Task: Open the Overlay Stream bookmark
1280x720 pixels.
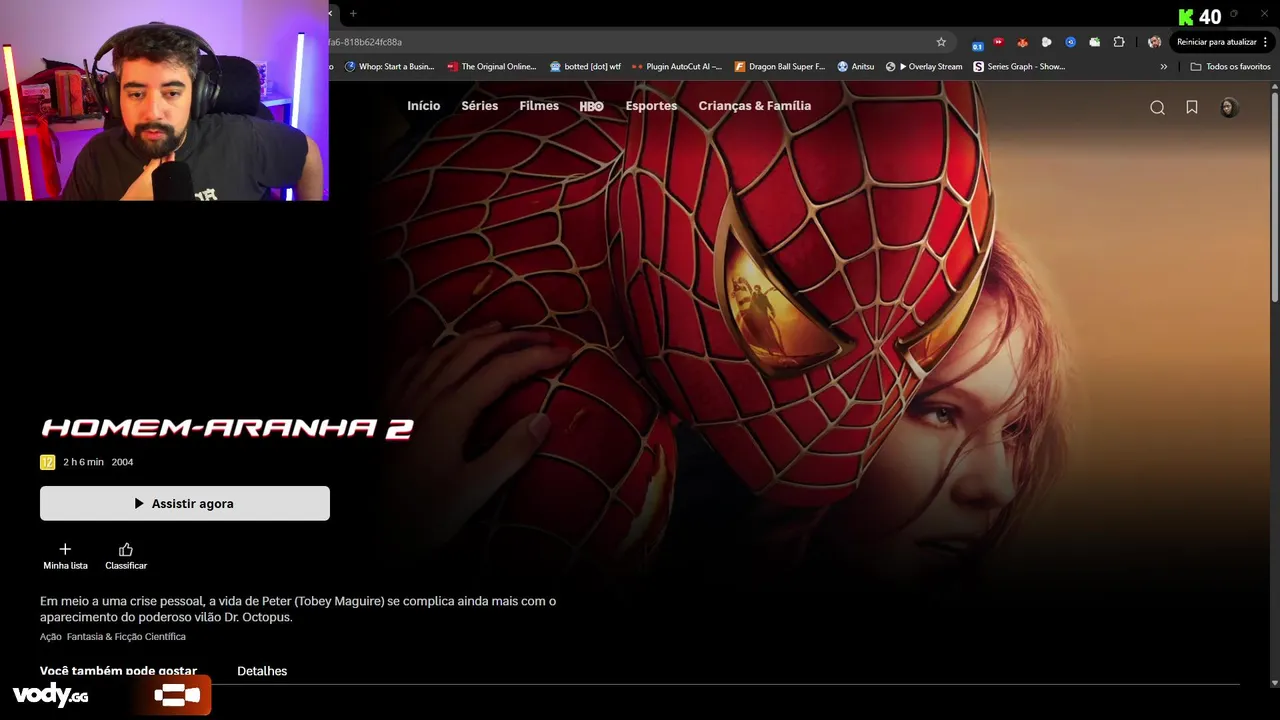Action: click(924, 67)
